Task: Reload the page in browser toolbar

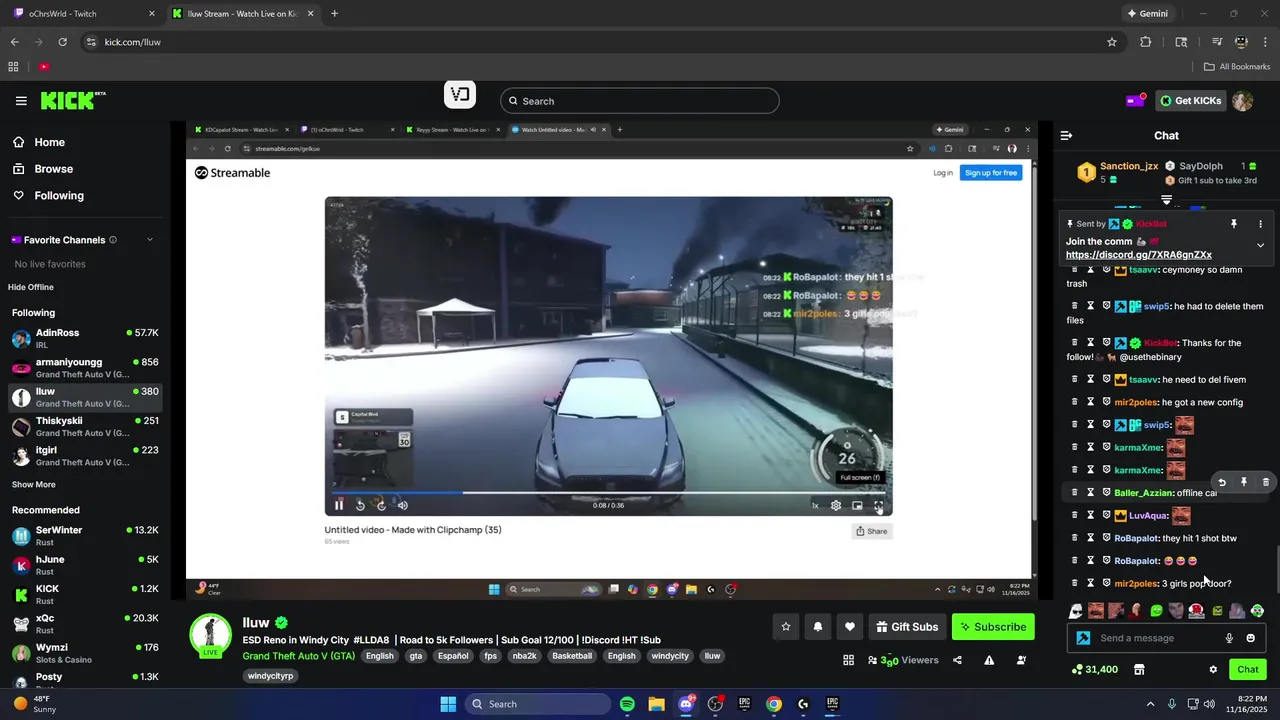Action: (63, 42)
